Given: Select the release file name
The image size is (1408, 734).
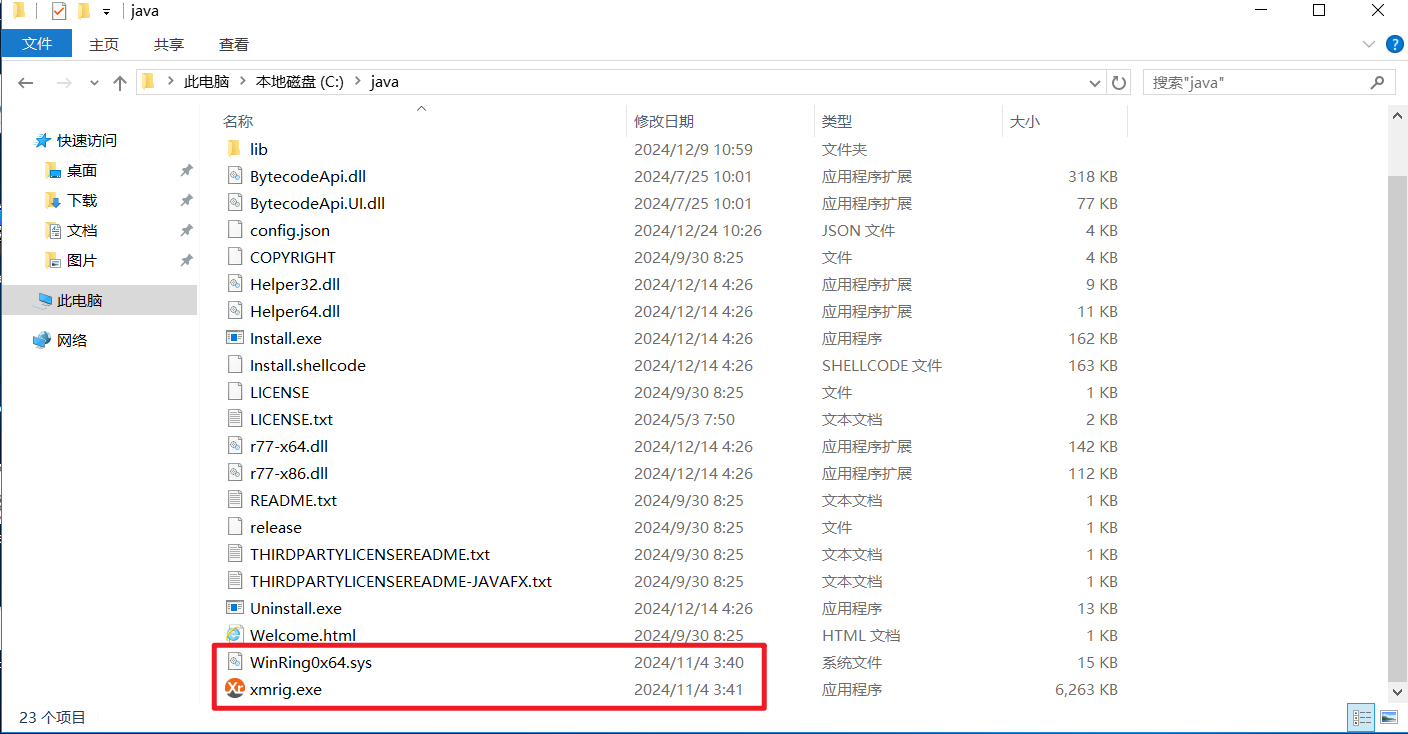Looking at the screenshot, I should [x=276, y=527].
